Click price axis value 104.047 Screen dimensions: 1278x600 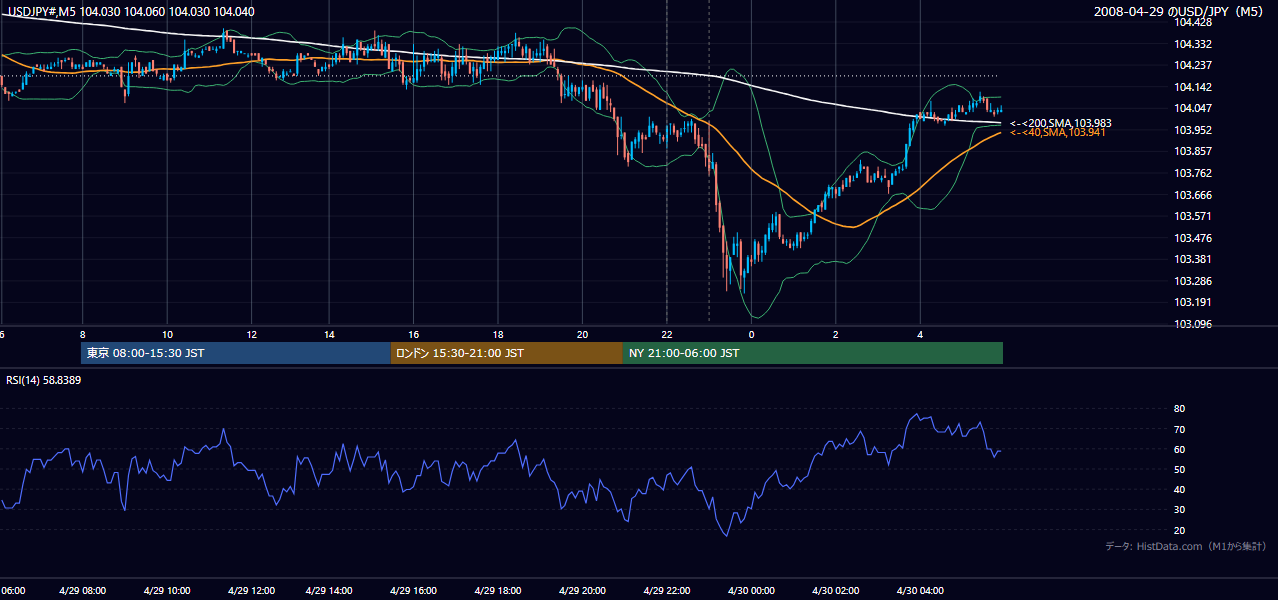[x=1193, y=108]
